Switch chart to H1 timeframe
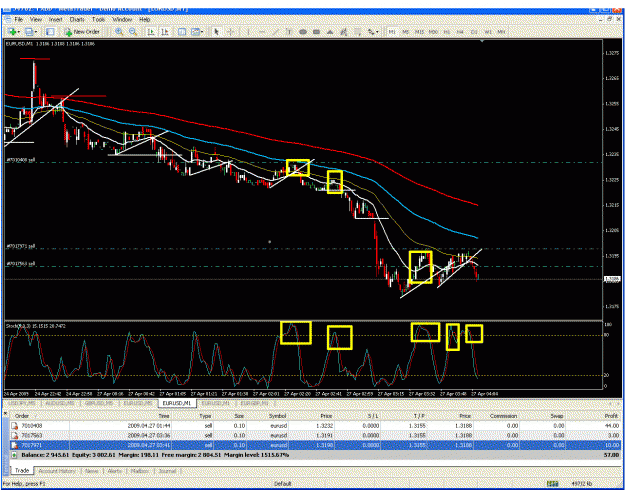Image resolution: width=625 pixels, height=490 pixels. [447, 31]
